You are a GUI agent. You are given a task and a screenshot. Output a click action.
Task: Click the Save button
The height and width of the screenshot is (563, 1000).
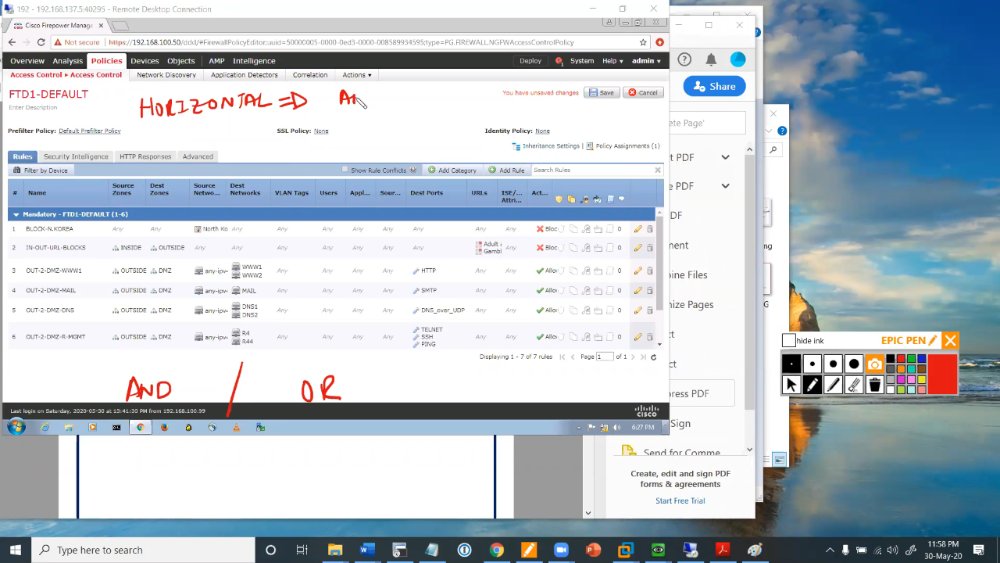pyautogui.click(x=601, y=92)
